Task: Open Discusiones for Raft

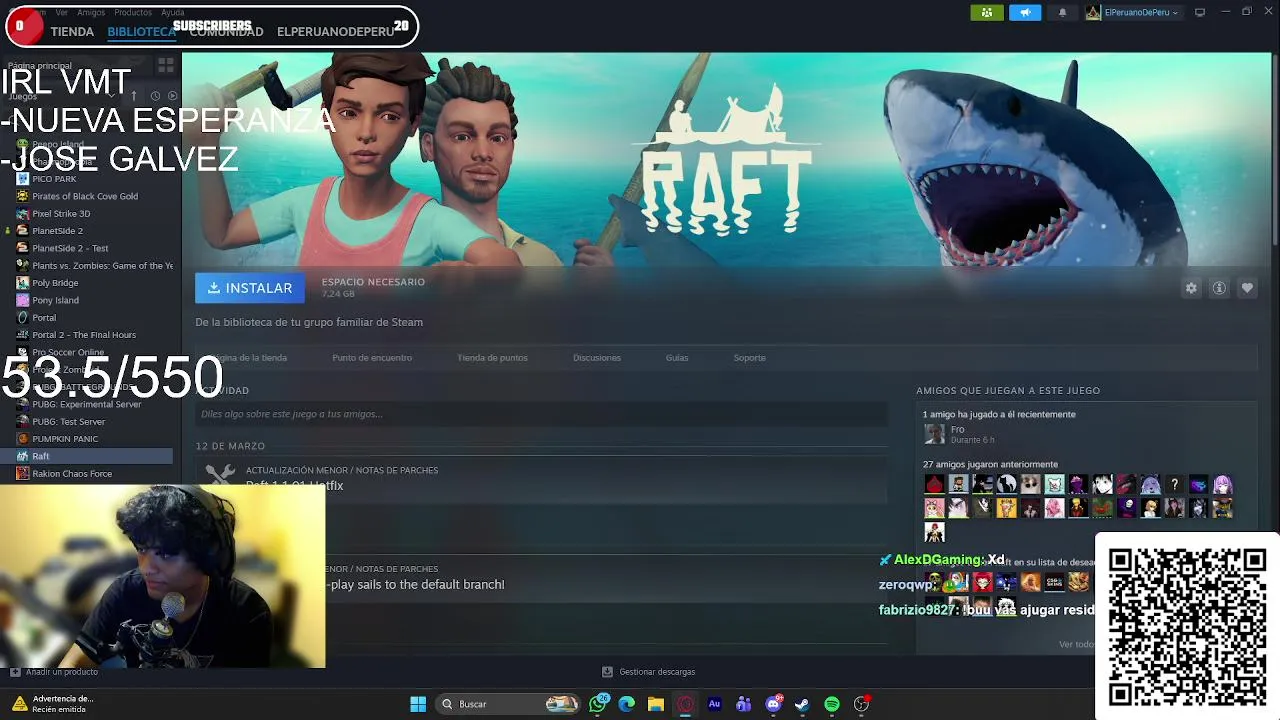Action: click(x=597, y=357)
